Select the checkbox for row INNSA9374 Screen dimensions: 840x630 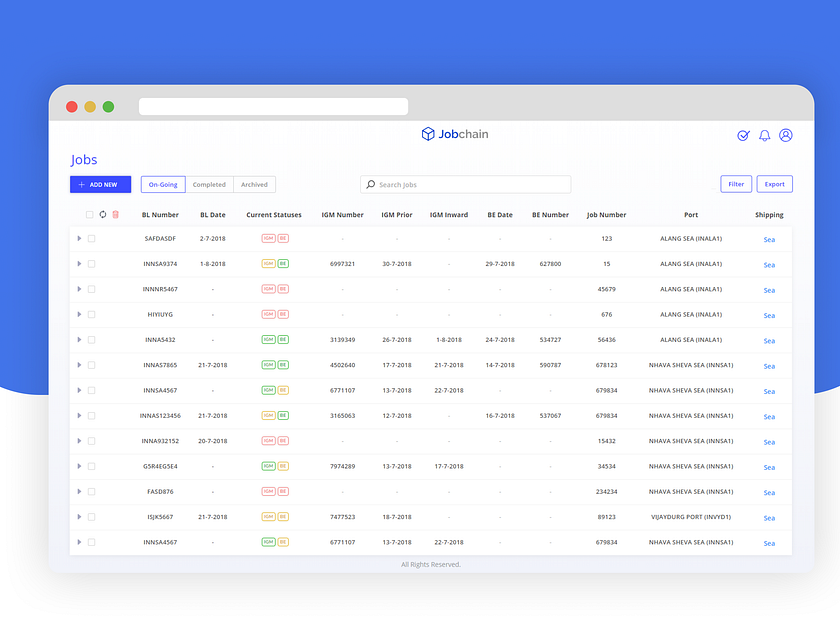(91, 263)
